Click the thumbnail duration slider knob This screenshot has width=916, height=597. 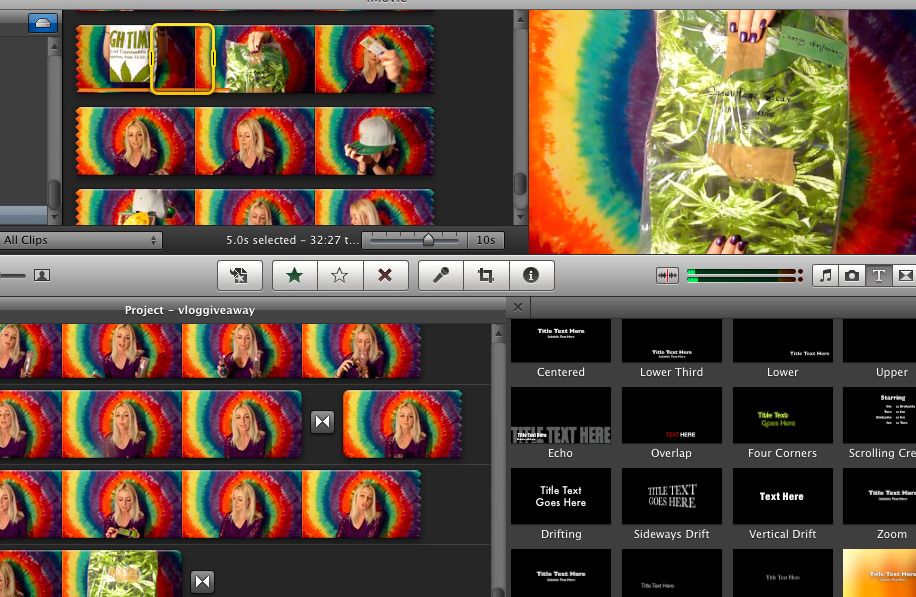pos(428,240)
